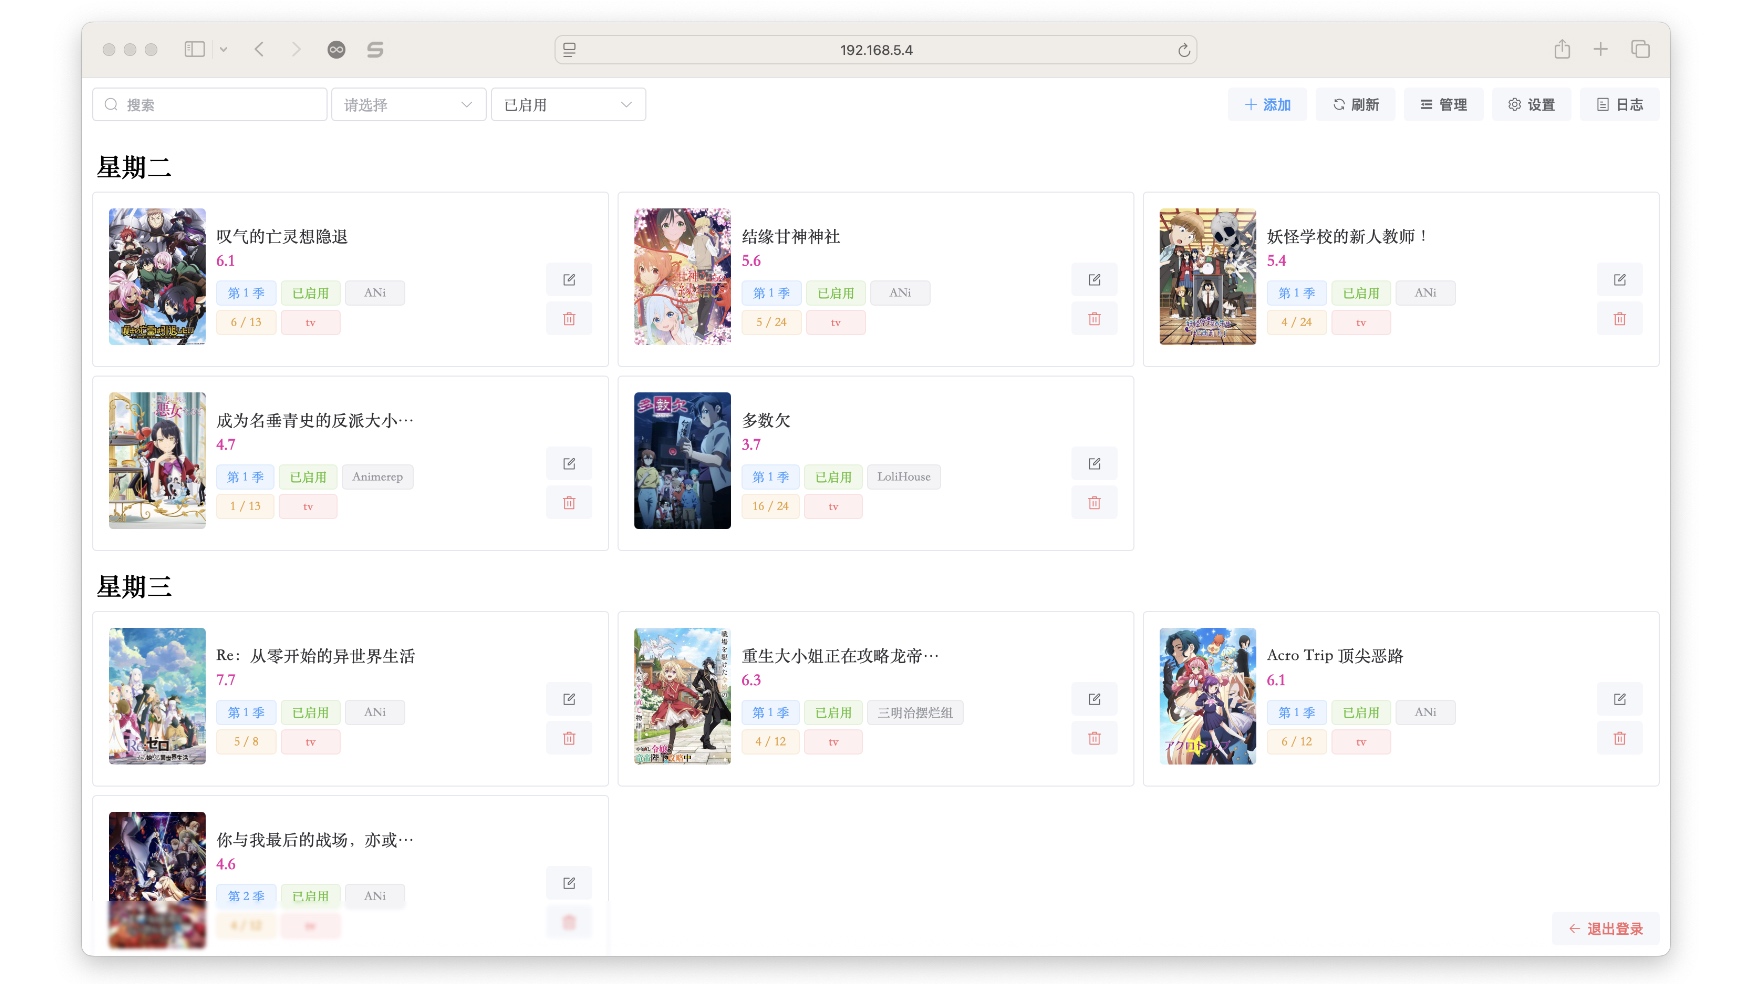
Task: Focus the 搜索 search input field
Action: [210, 105]
